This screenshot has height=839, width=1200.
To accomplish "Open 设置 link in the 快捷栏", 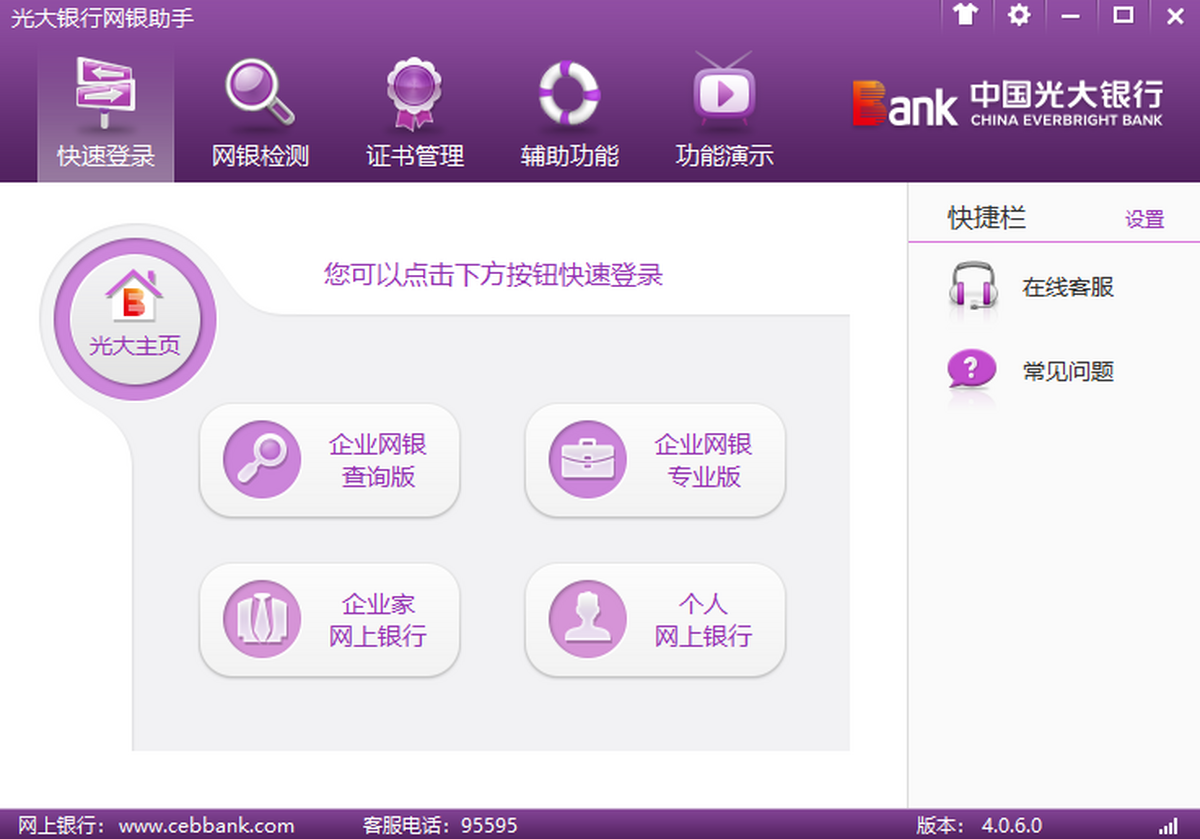I will click(x=1144, y=220).
